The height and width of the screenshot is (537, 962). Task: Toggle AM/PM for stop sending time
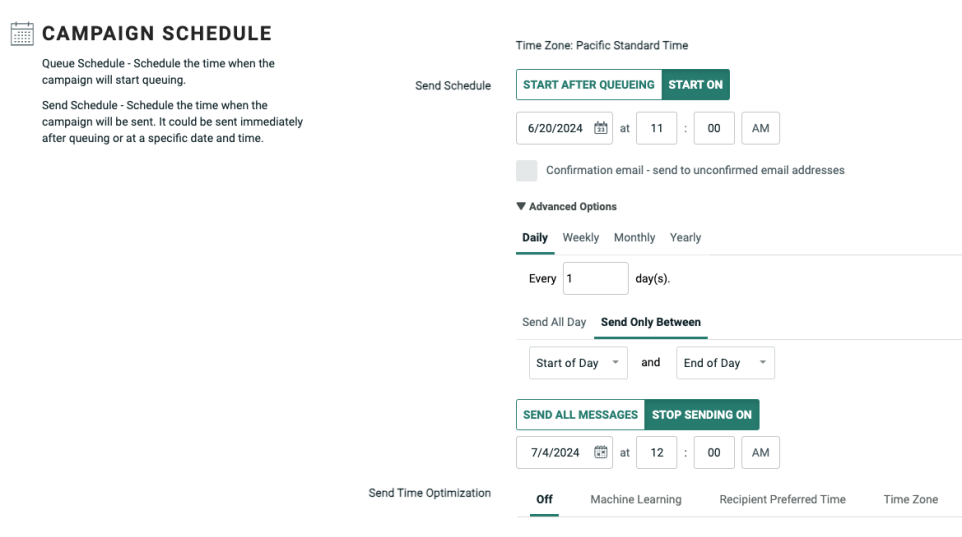(x=760, y=452)
